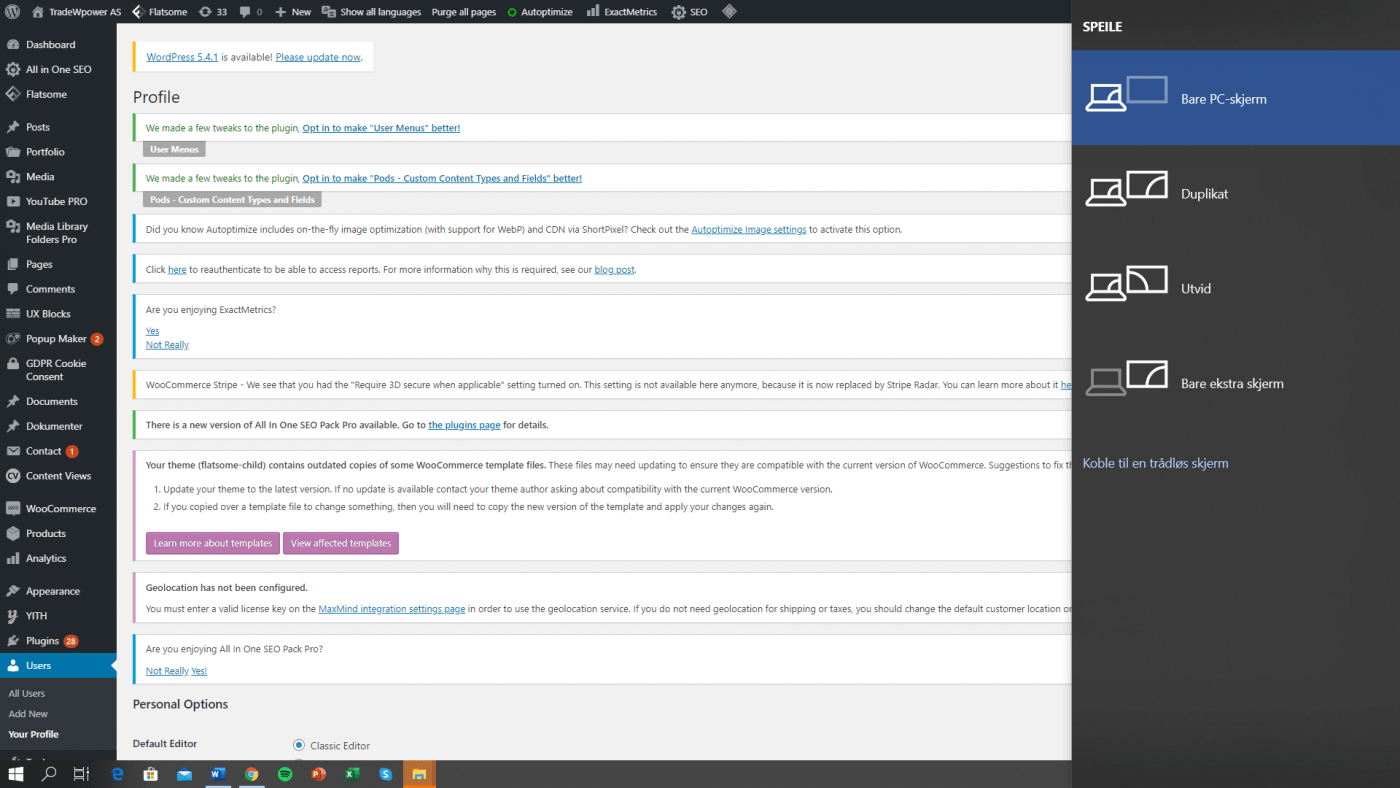Open the Windows Start menu
Image resolution: width=1400 pixels, height=788 pixels.
click(16, 774)
